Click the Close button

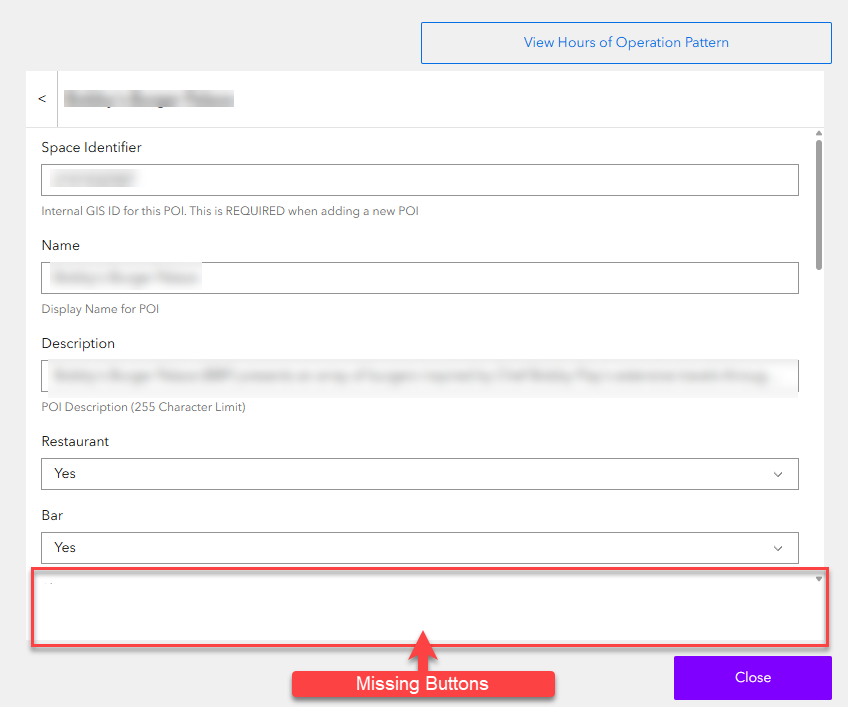point(752,678)
